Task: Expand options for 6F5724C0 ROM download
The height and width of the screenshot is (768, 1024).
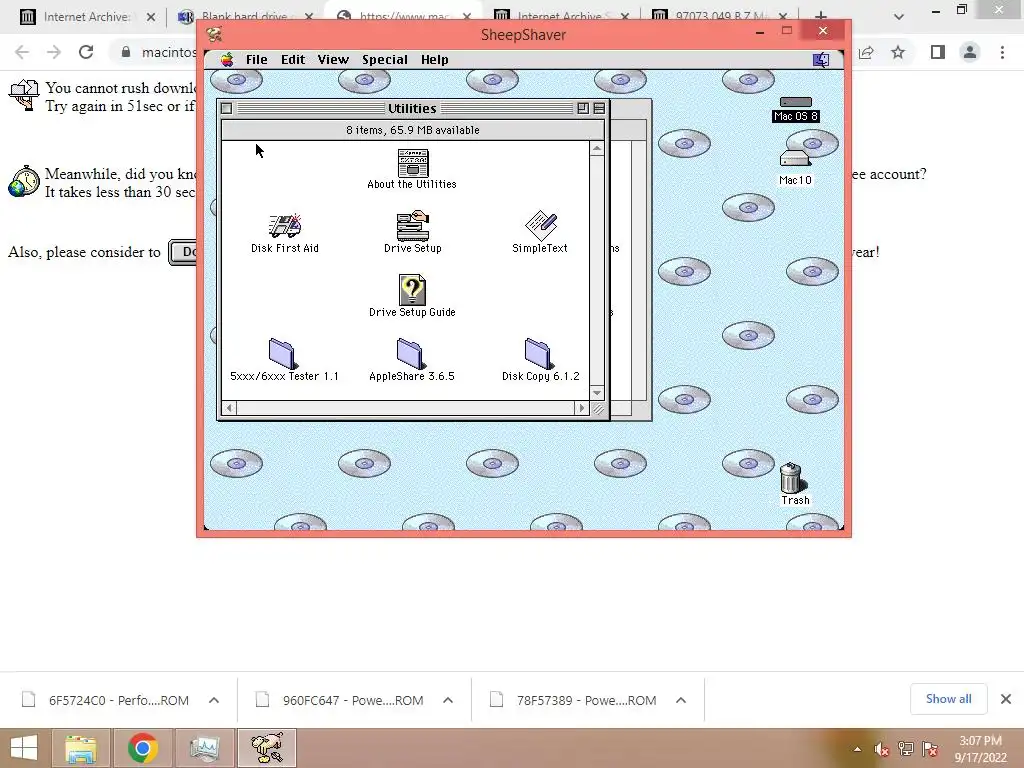Action: 214,700
